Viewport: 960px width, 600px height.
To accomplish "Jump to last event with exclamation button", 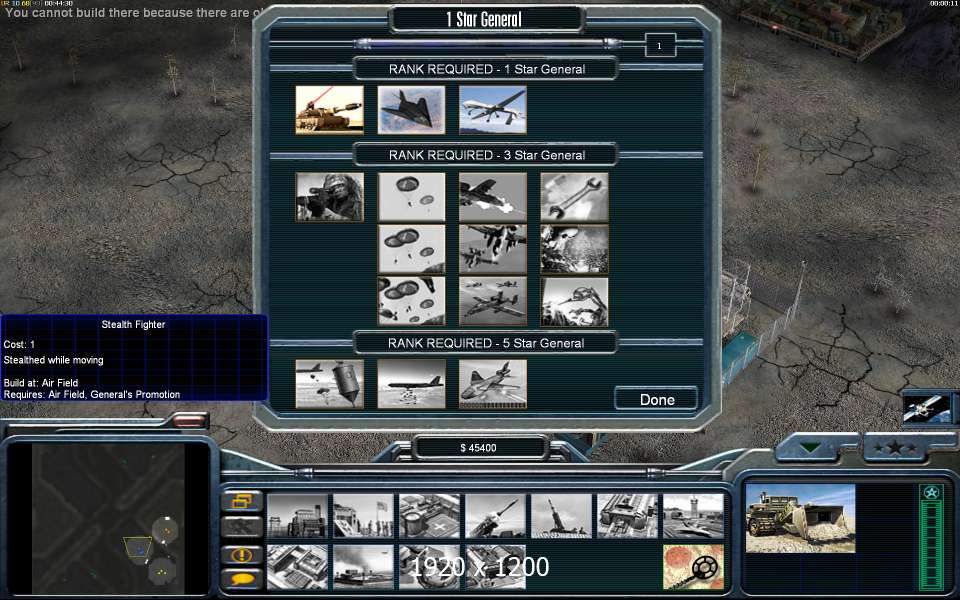I will (x=242, y=555).
